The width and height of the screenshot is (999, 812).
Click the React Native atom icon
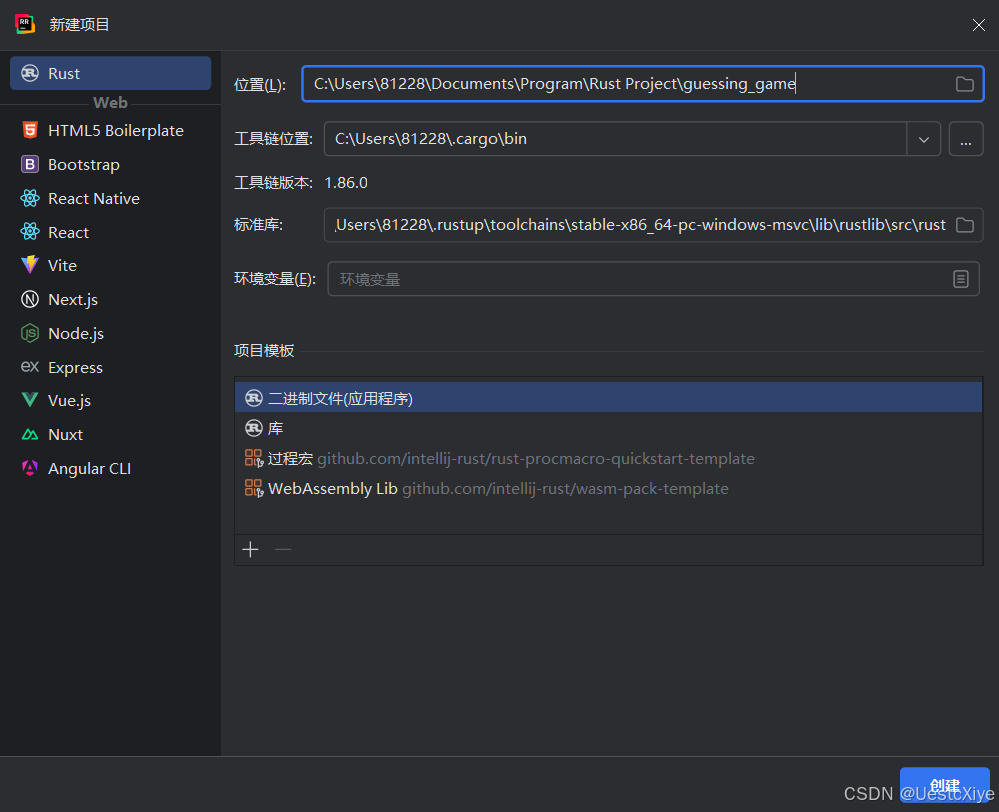click(x=30, y=198)
